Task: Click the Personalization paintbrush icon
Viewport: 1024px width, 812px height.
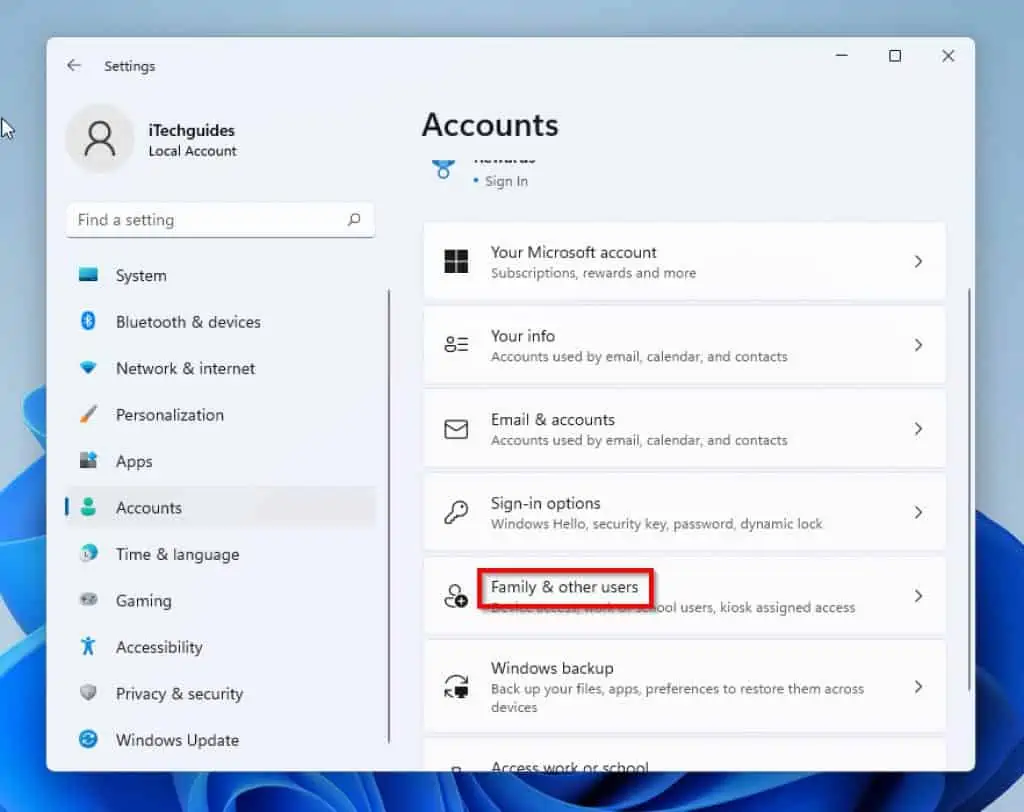Action: click(x=88, y=414)
